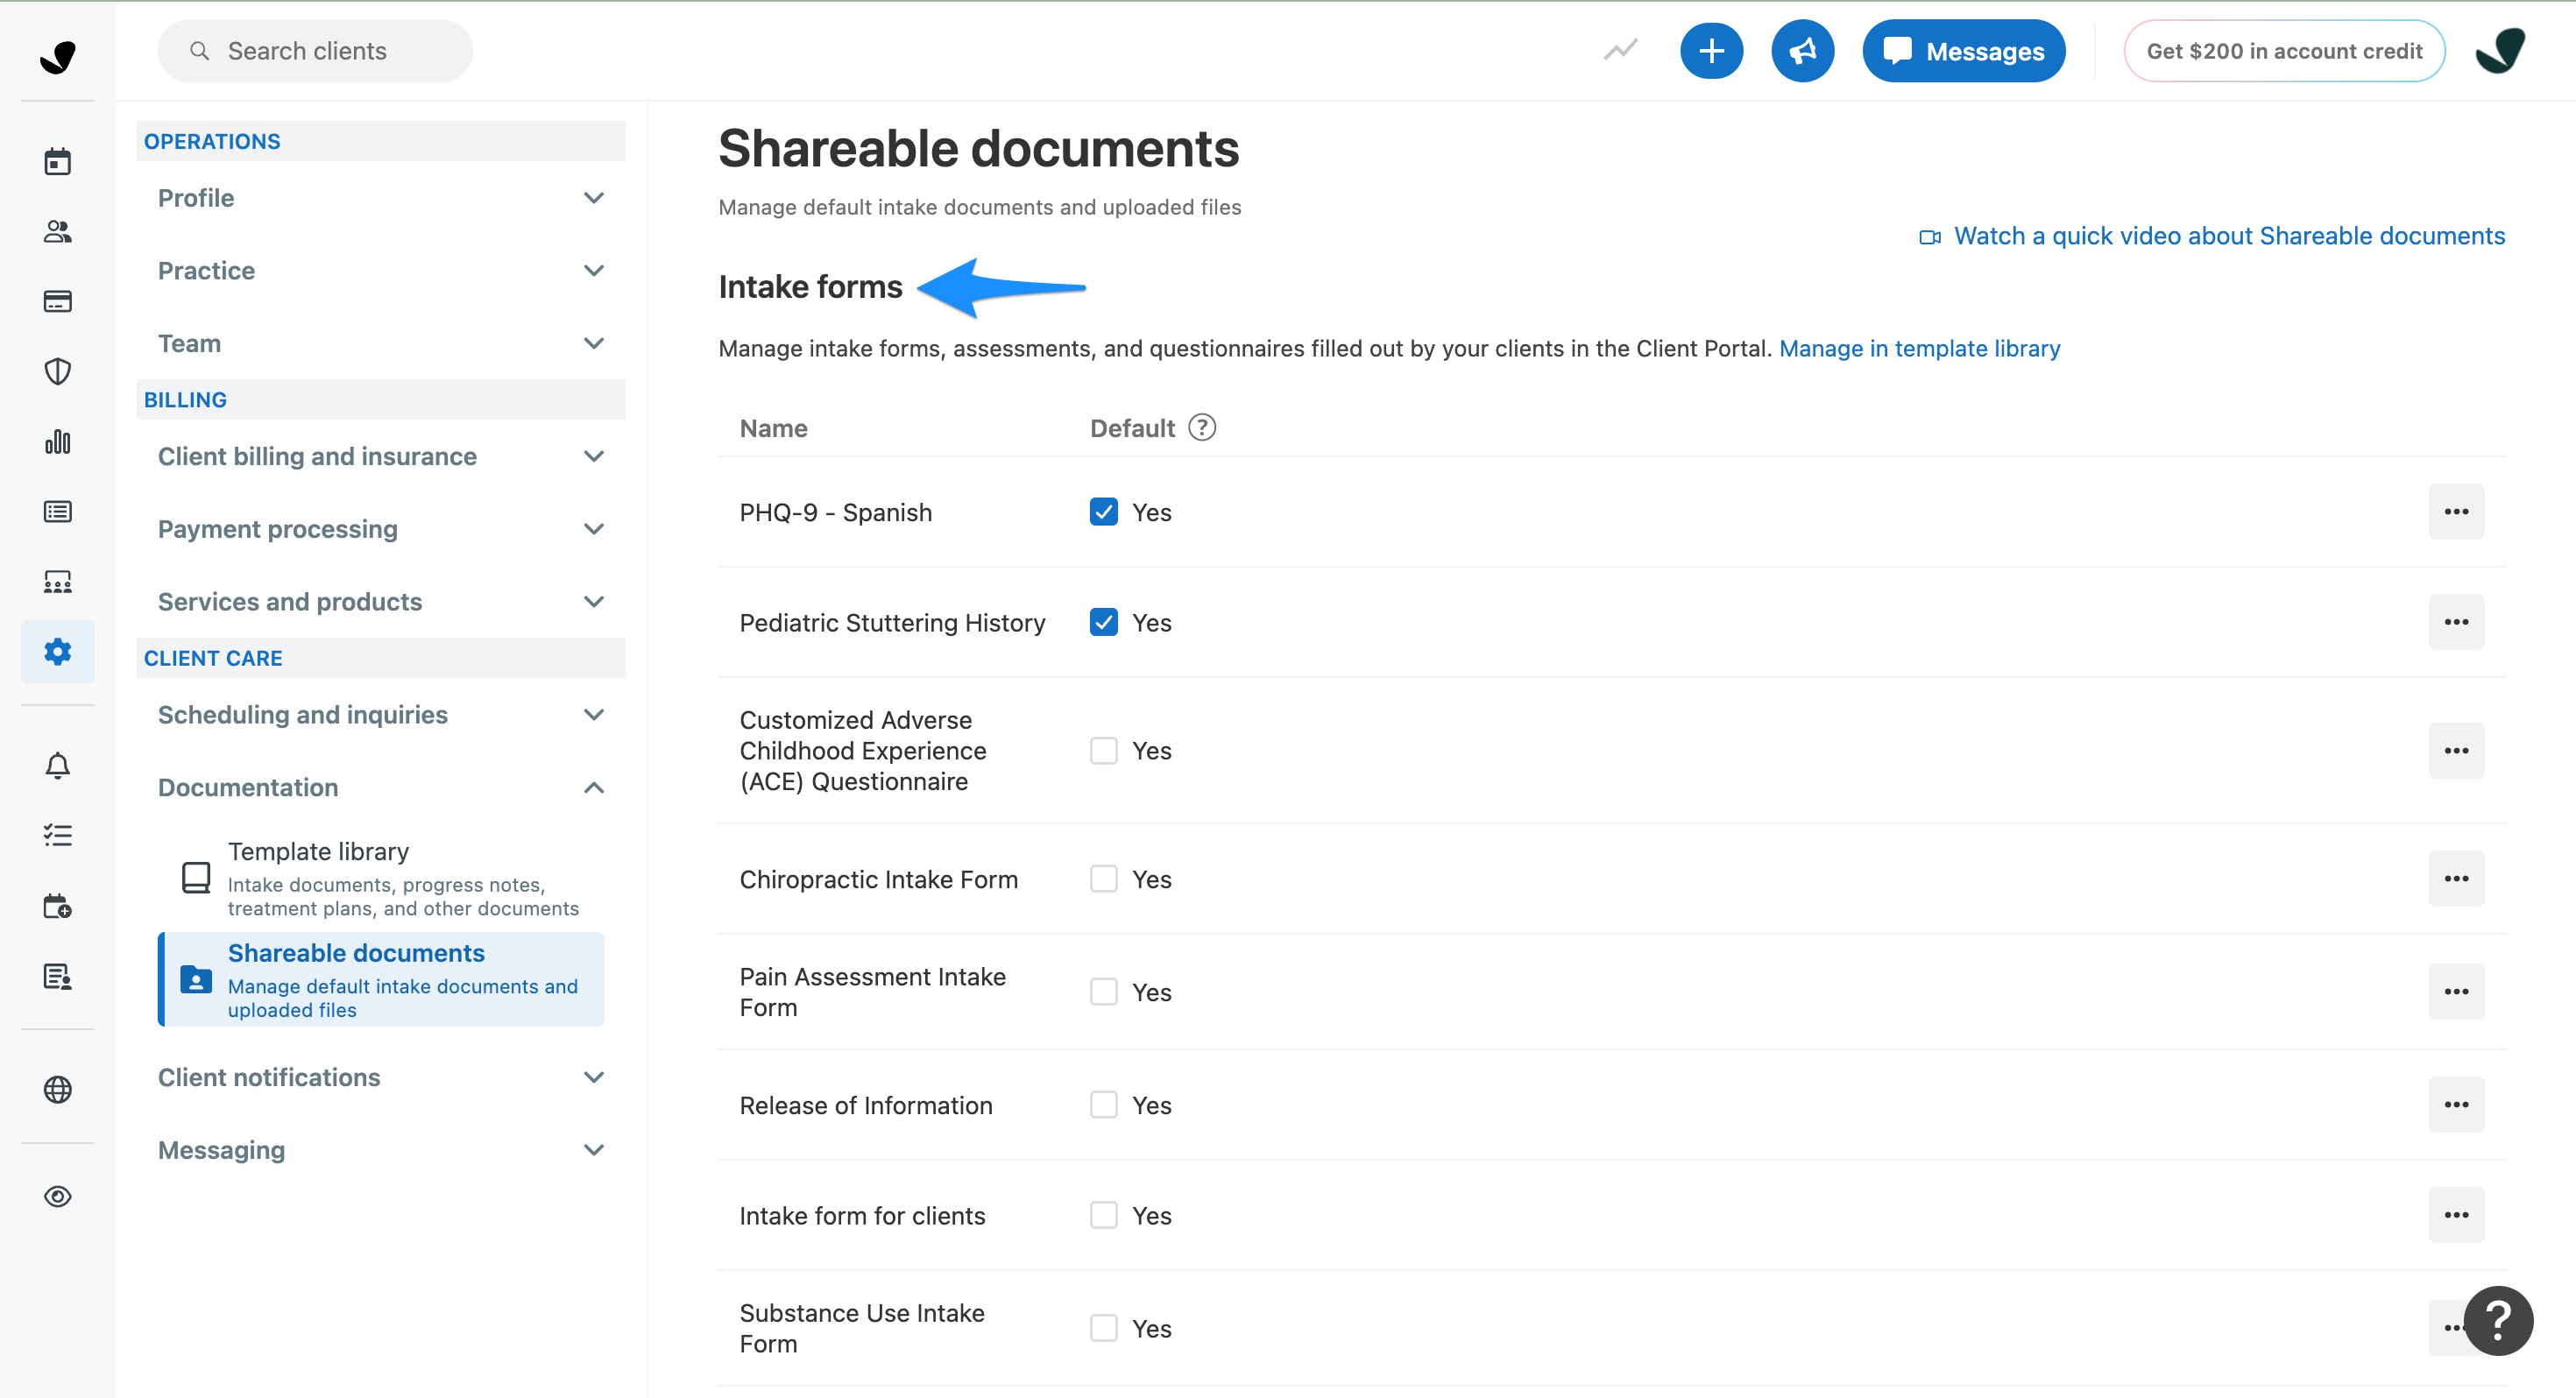The height and width of the screenshot is (1398, 2576).
Task: Open the round help button at bottom right
Action: coord(2498,1320)
